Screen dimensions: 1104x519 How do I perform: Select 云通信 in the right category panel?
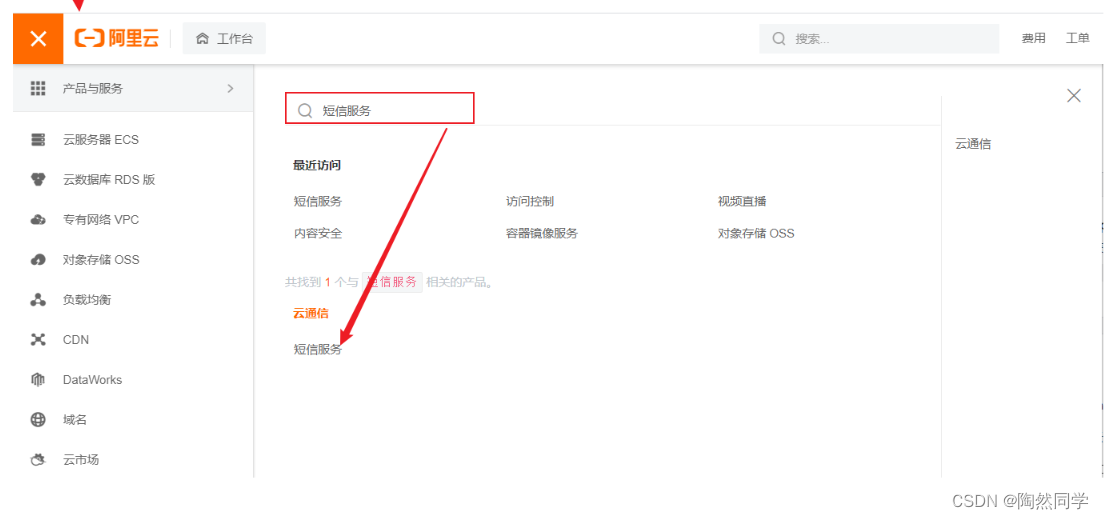973,144
